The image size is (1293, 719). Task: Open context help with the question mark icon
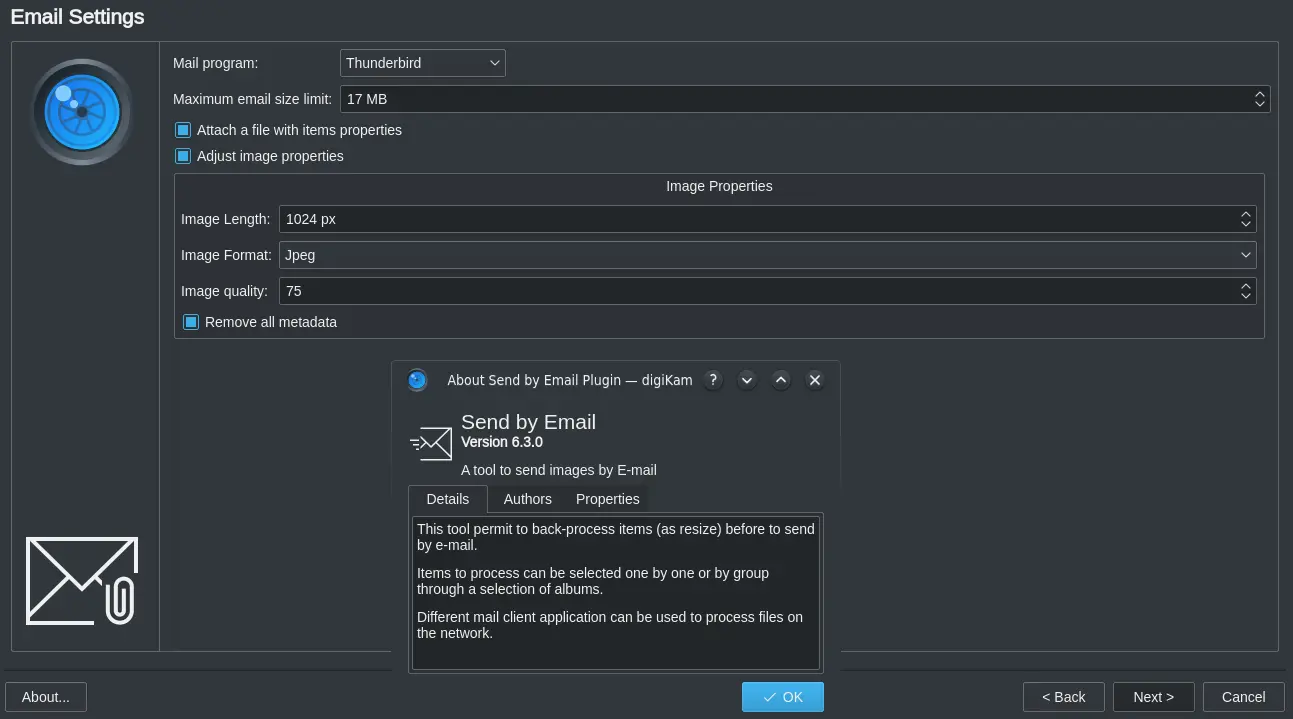712,380
